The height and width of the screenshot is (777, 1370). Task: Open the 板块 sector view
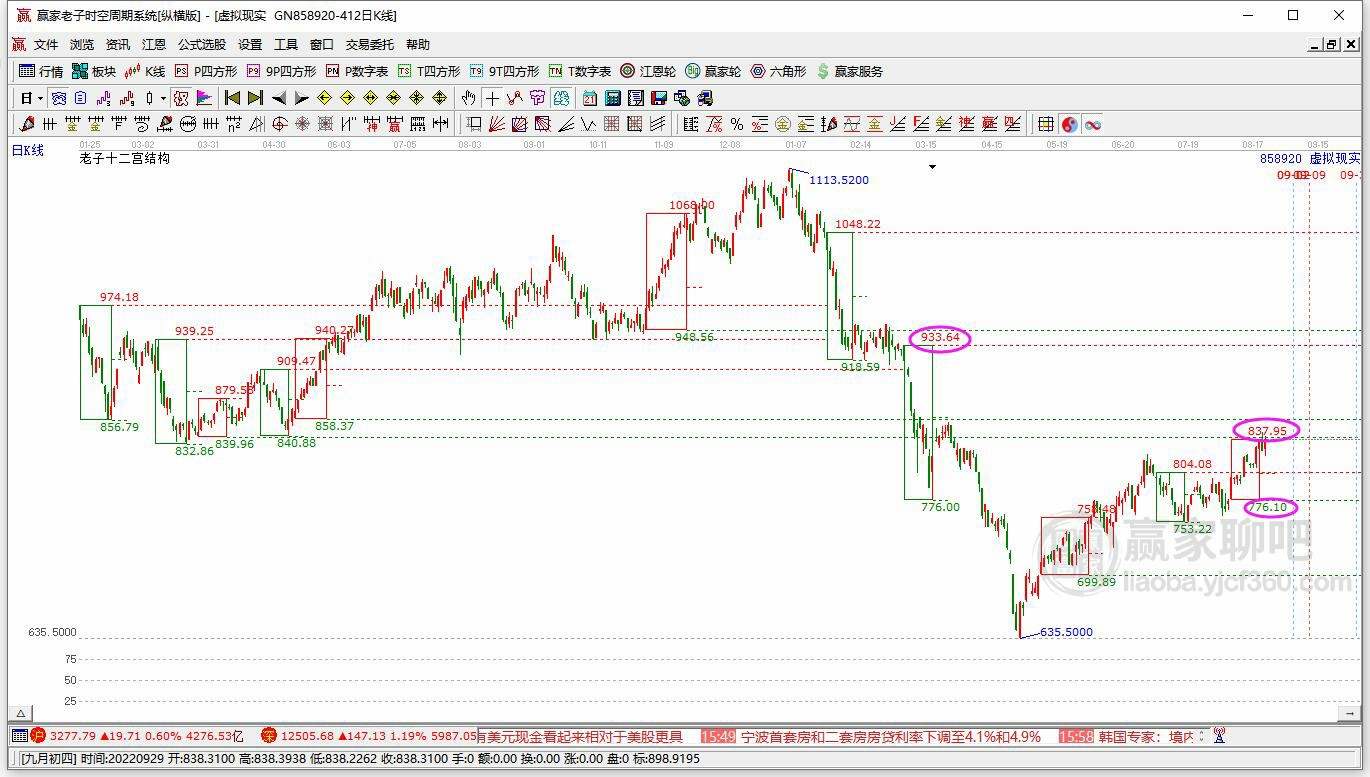pos(94,71)
